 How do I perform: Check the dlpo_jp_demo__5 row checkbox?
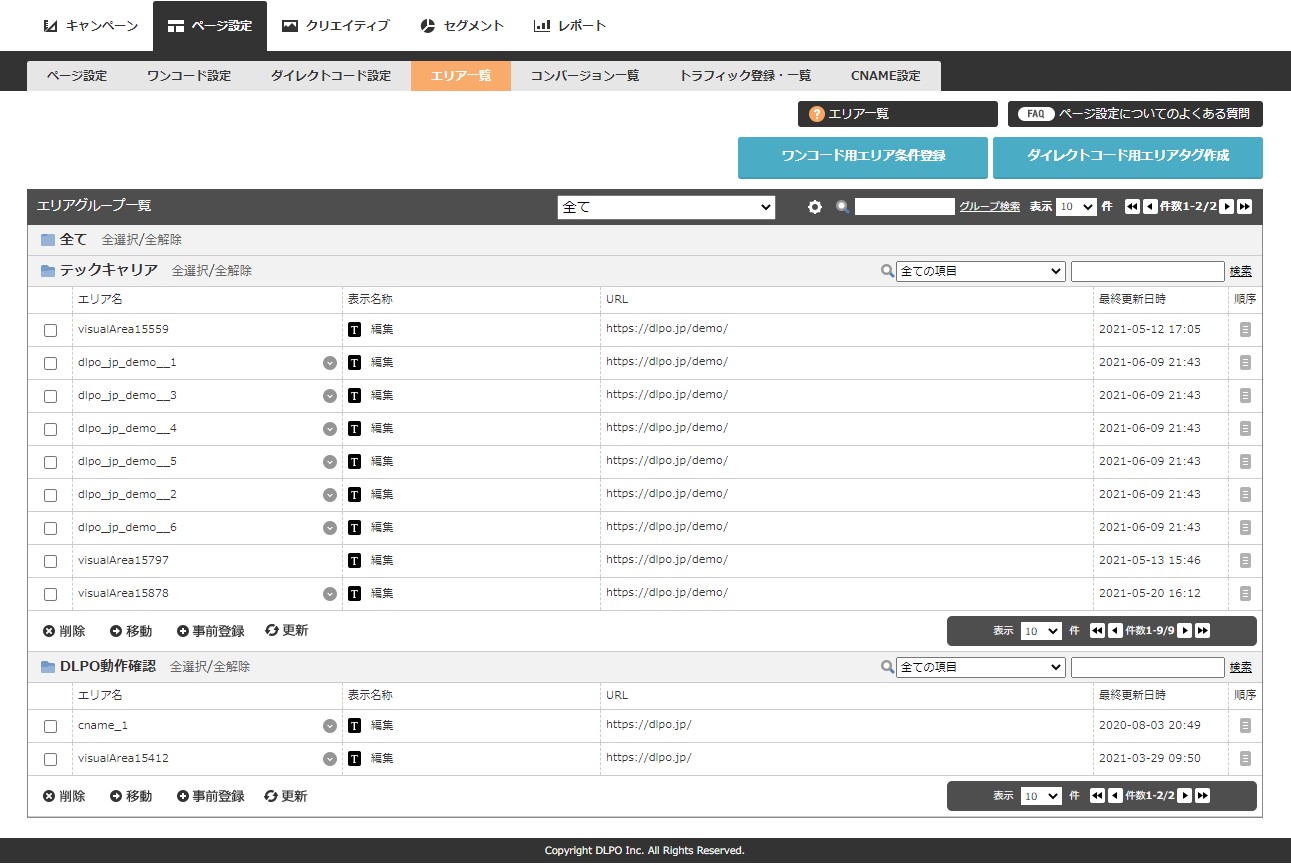(51, 462)
